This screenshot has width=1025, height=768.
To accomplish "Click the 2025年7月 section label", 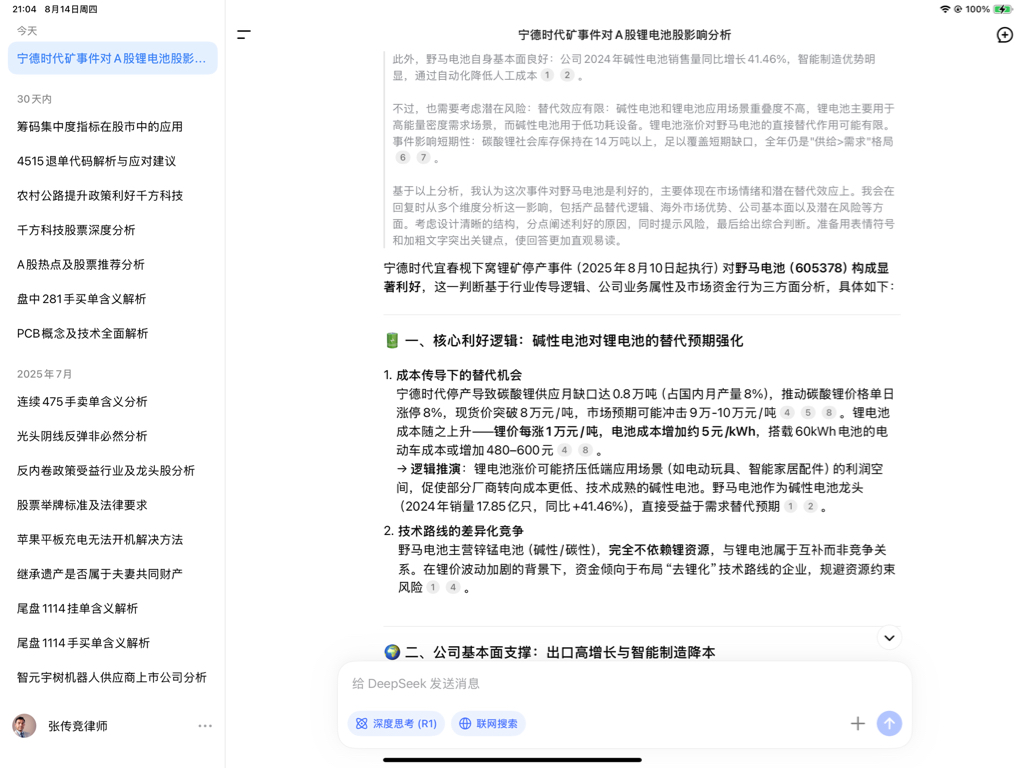I will [44, 374].
